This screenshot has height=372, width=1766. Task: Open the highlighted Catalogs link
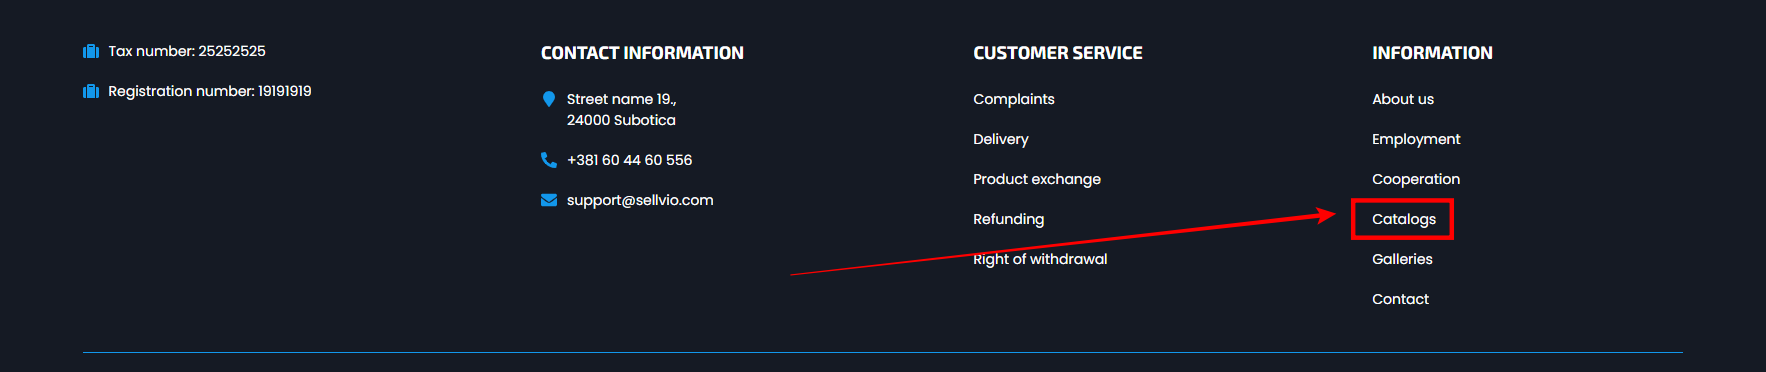[1404, 219]
